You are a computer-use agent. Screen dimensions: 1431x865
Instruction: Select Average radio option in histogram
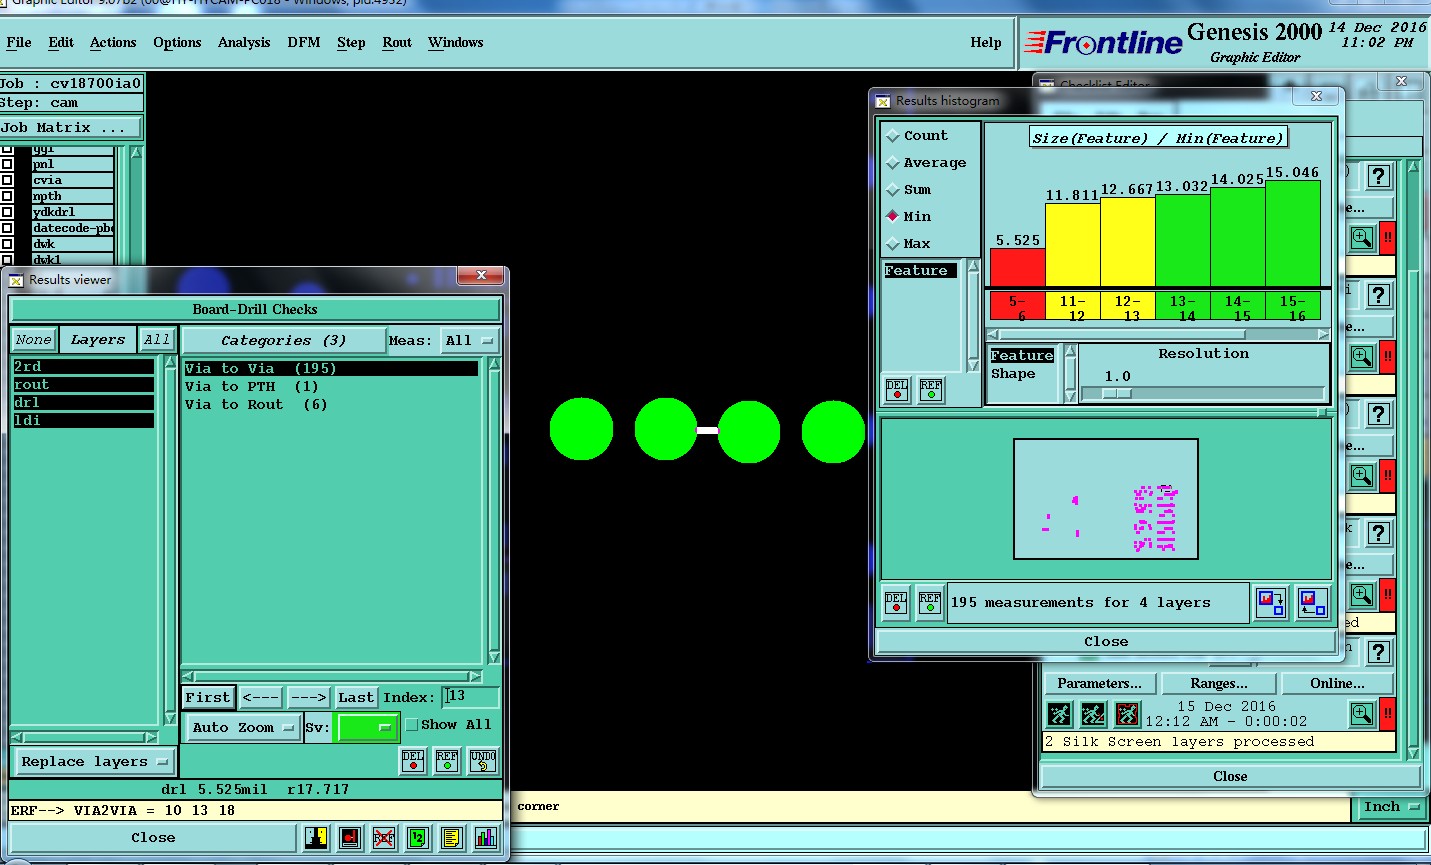(893, 163)
